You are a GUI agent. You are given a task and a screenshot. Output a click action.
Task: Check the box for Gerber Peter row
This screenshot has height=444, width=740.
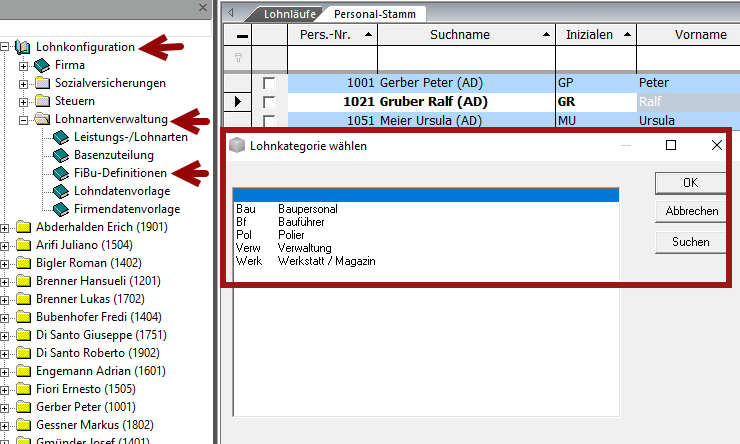(269, 83)
